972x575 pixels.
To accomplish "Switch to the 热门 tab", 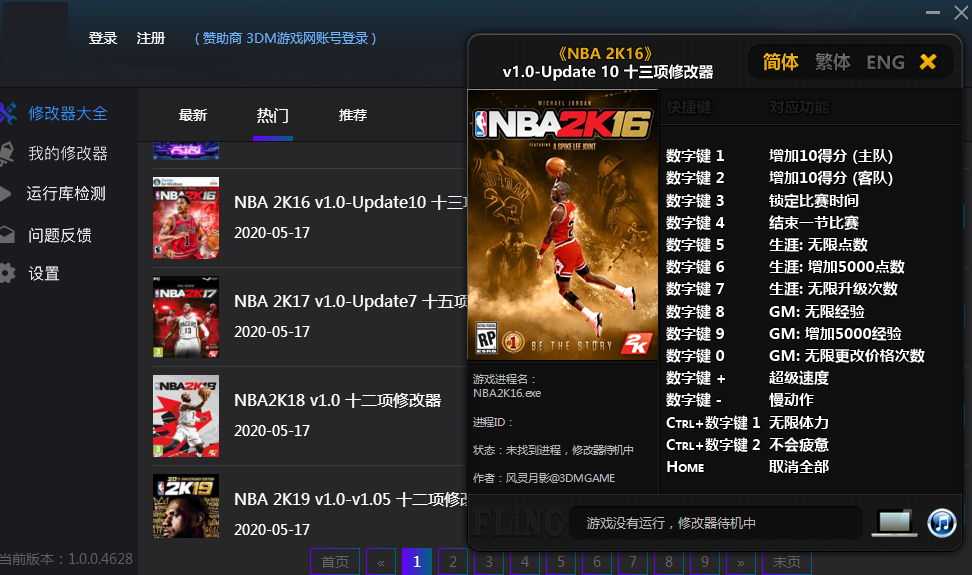I will point(273,115).
